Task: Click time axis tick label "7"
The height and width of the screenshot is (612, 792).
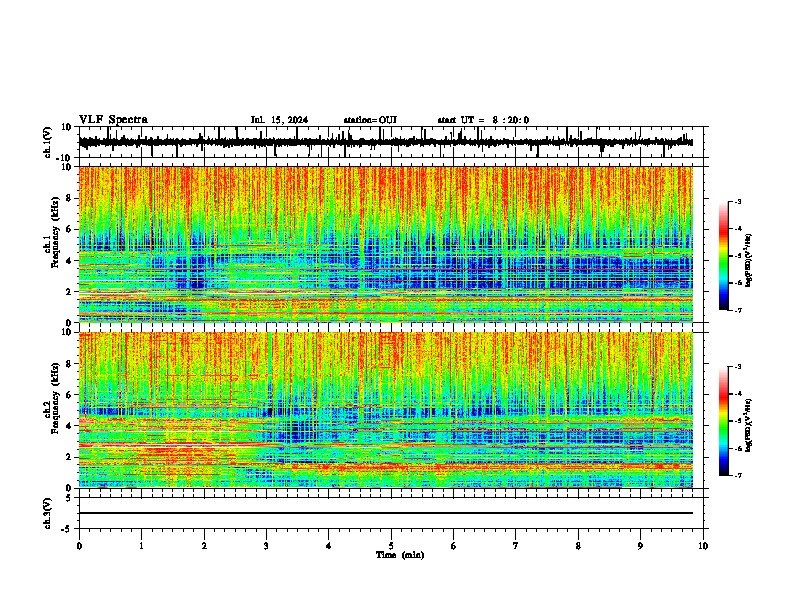Action: [x=516, y=546]
